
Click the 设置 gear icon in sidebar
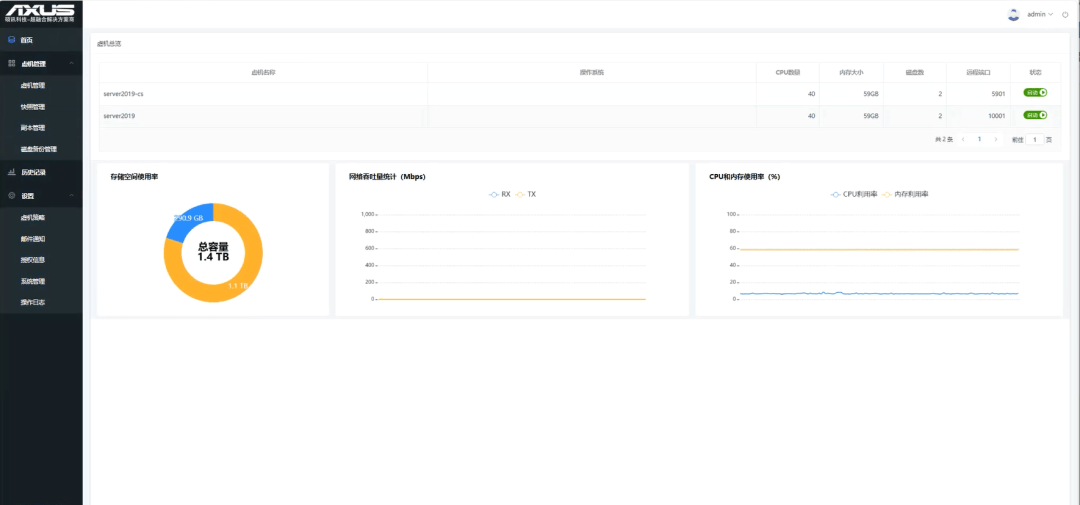coord(11,196)
